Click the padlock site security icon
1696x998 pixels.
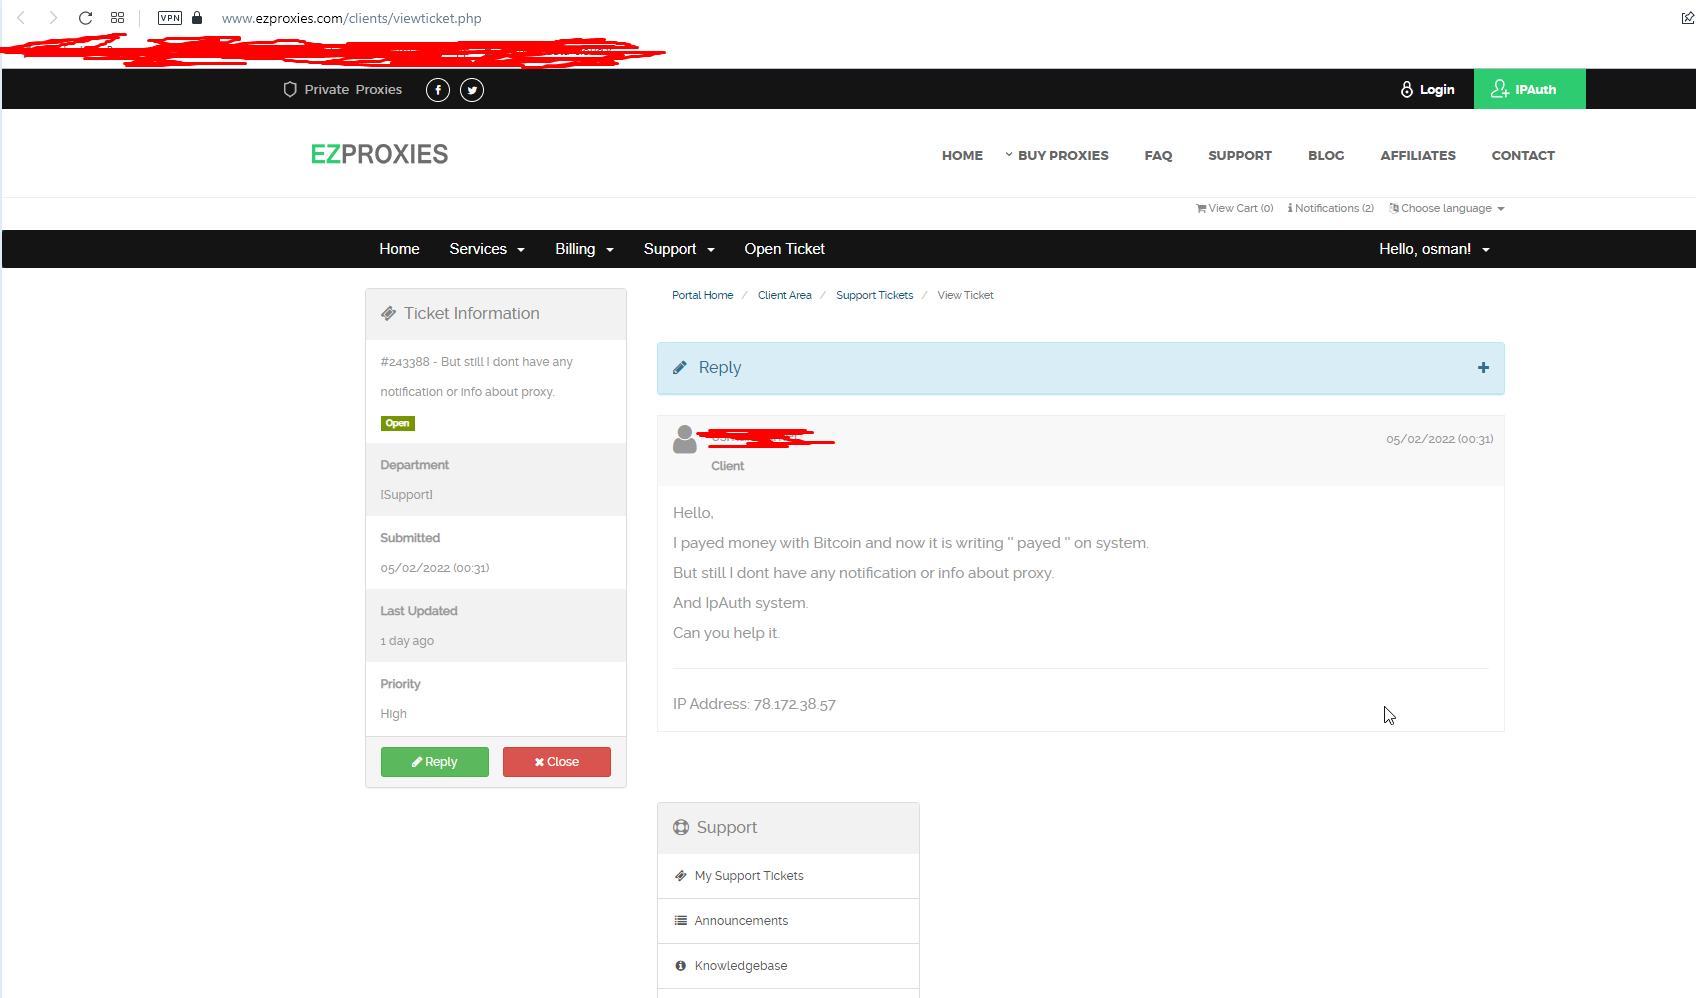pyautogui.click(x=197, y=17)
